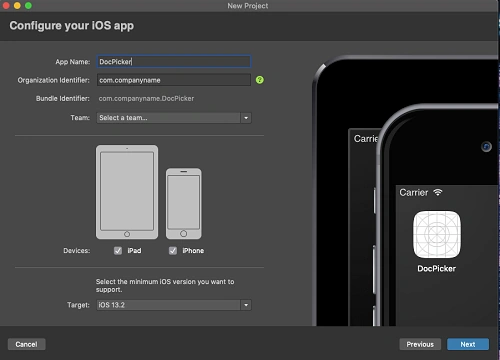
Task: Click the Cancel button
Action: pyautogui.click(x=27, y=344)
